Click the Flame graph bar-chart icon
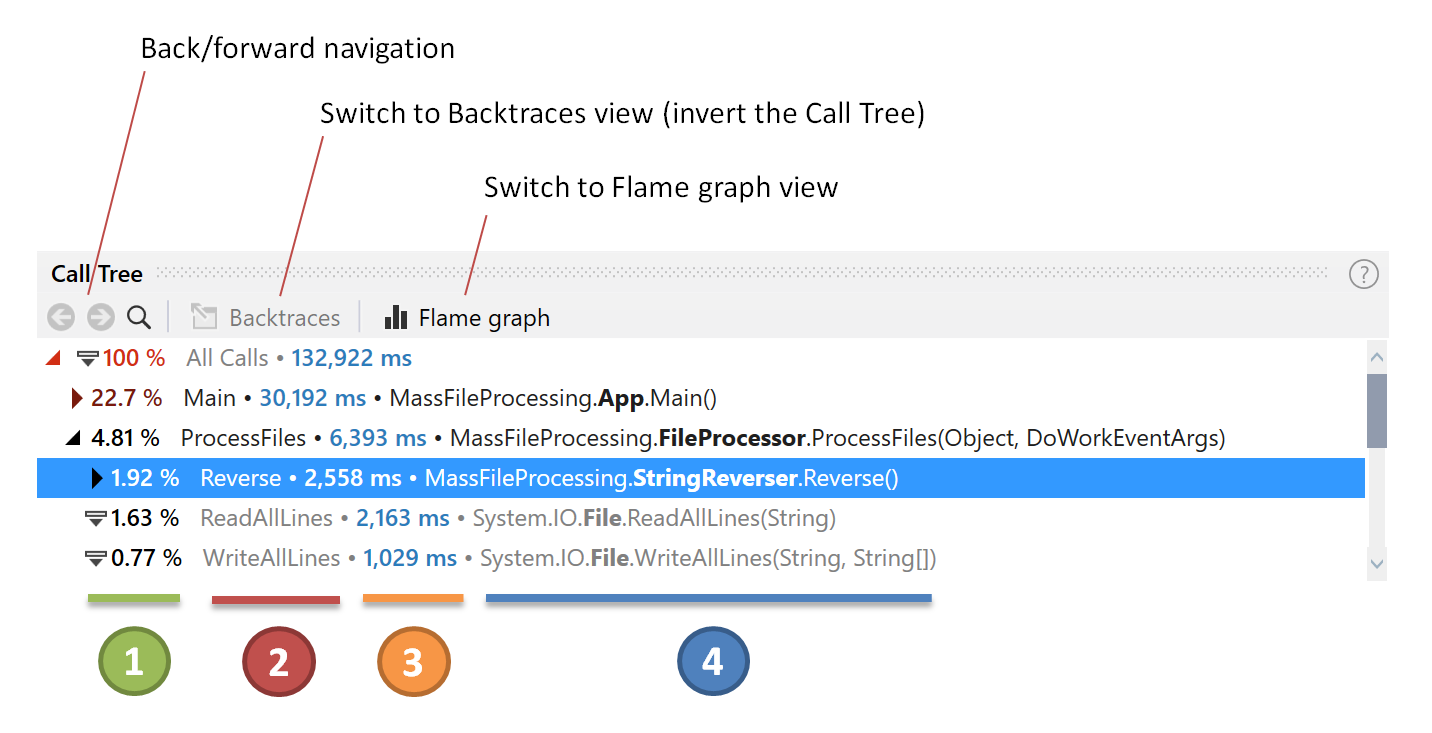Screen dimensions: 1432x733 tap(394, 317)
